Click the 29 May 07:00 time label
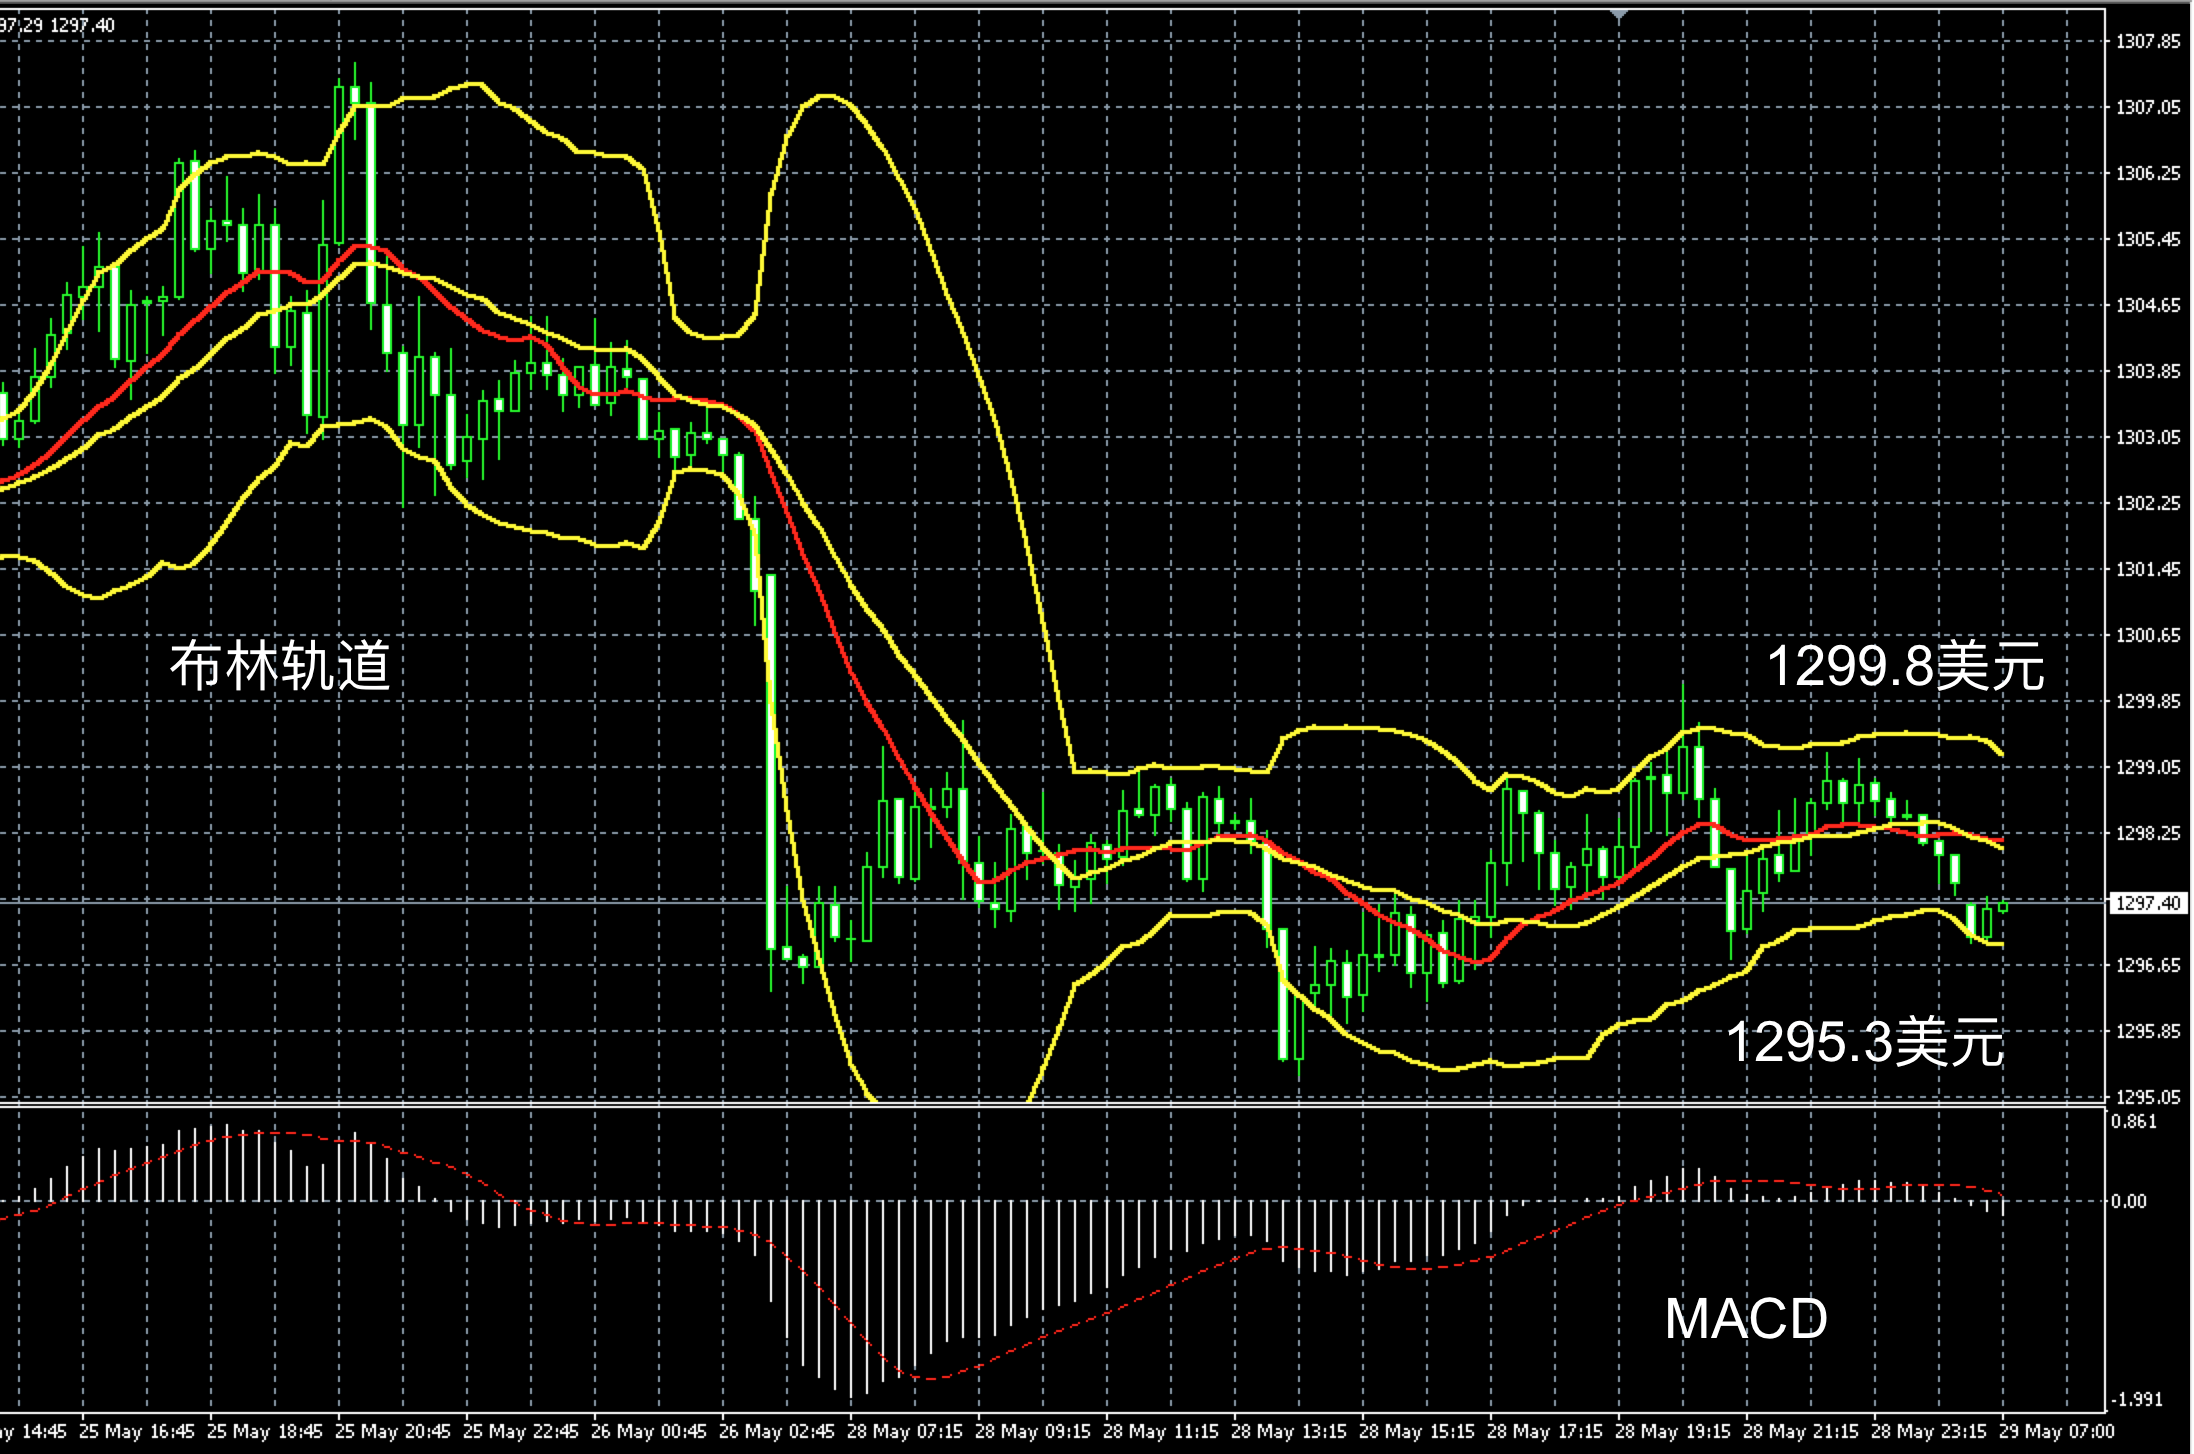Image resolution: width=2194 pixels, height=1454 pixels. click(x=2058, y=1431)
